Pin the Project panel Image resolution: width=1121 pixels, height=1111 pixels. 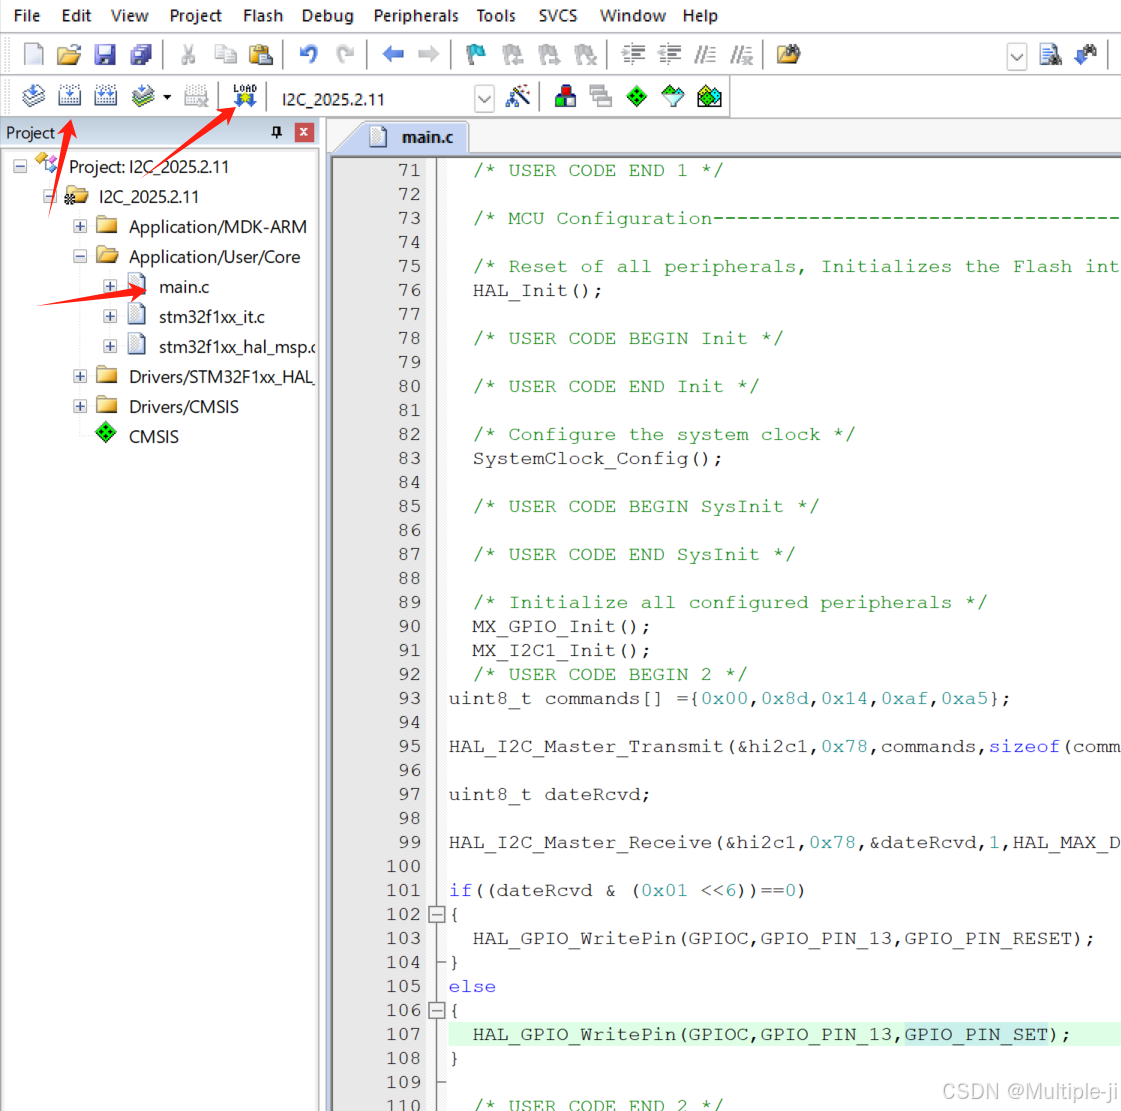tap(277, 132)
